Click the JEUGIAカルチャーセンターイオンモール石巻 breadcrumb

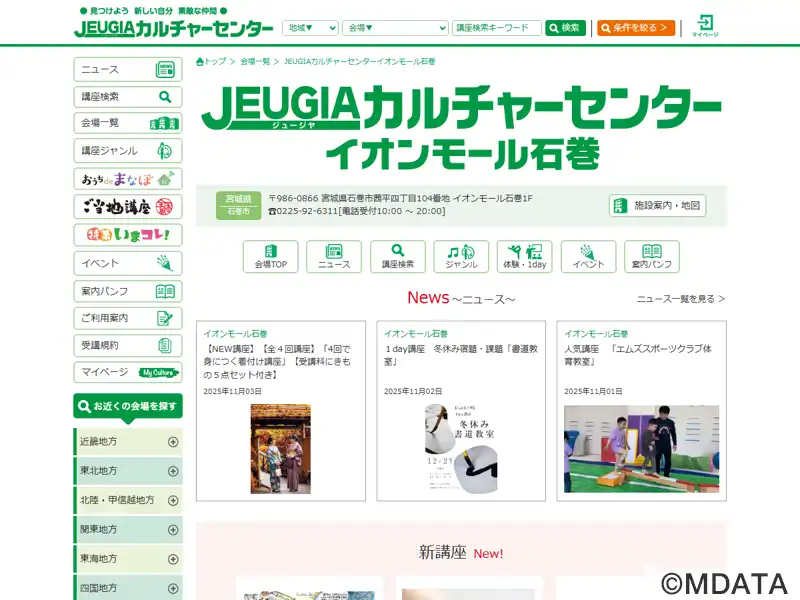[x=360, y=61]
